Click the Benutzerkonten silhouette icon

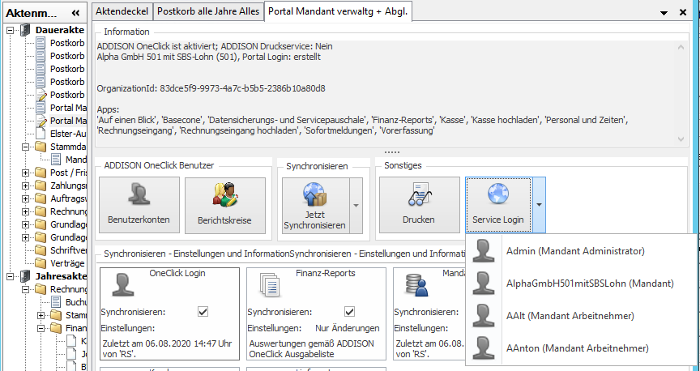[x=139, y=195]
